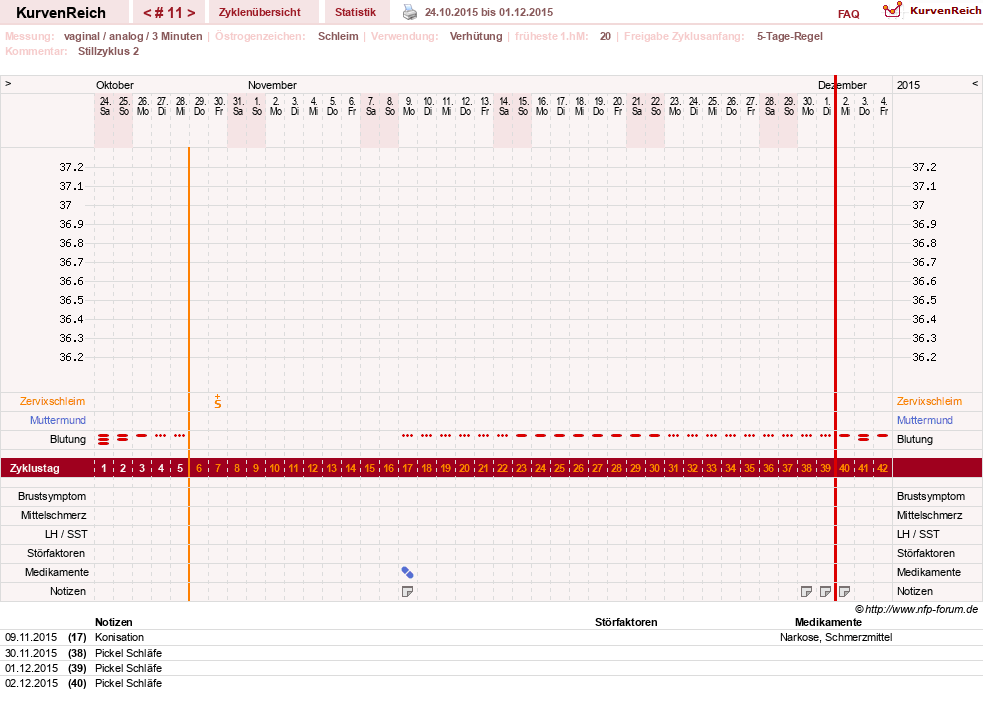Image resolution: width=983 pixels, height=721 pixels.
Task: Click the spotting dots on cycle day 4
Action: (160, 435)
